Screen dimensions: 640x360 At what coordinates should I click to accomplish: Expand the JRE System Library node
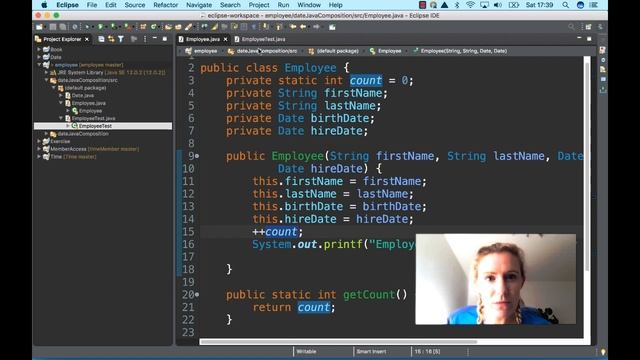click(47, 72)
